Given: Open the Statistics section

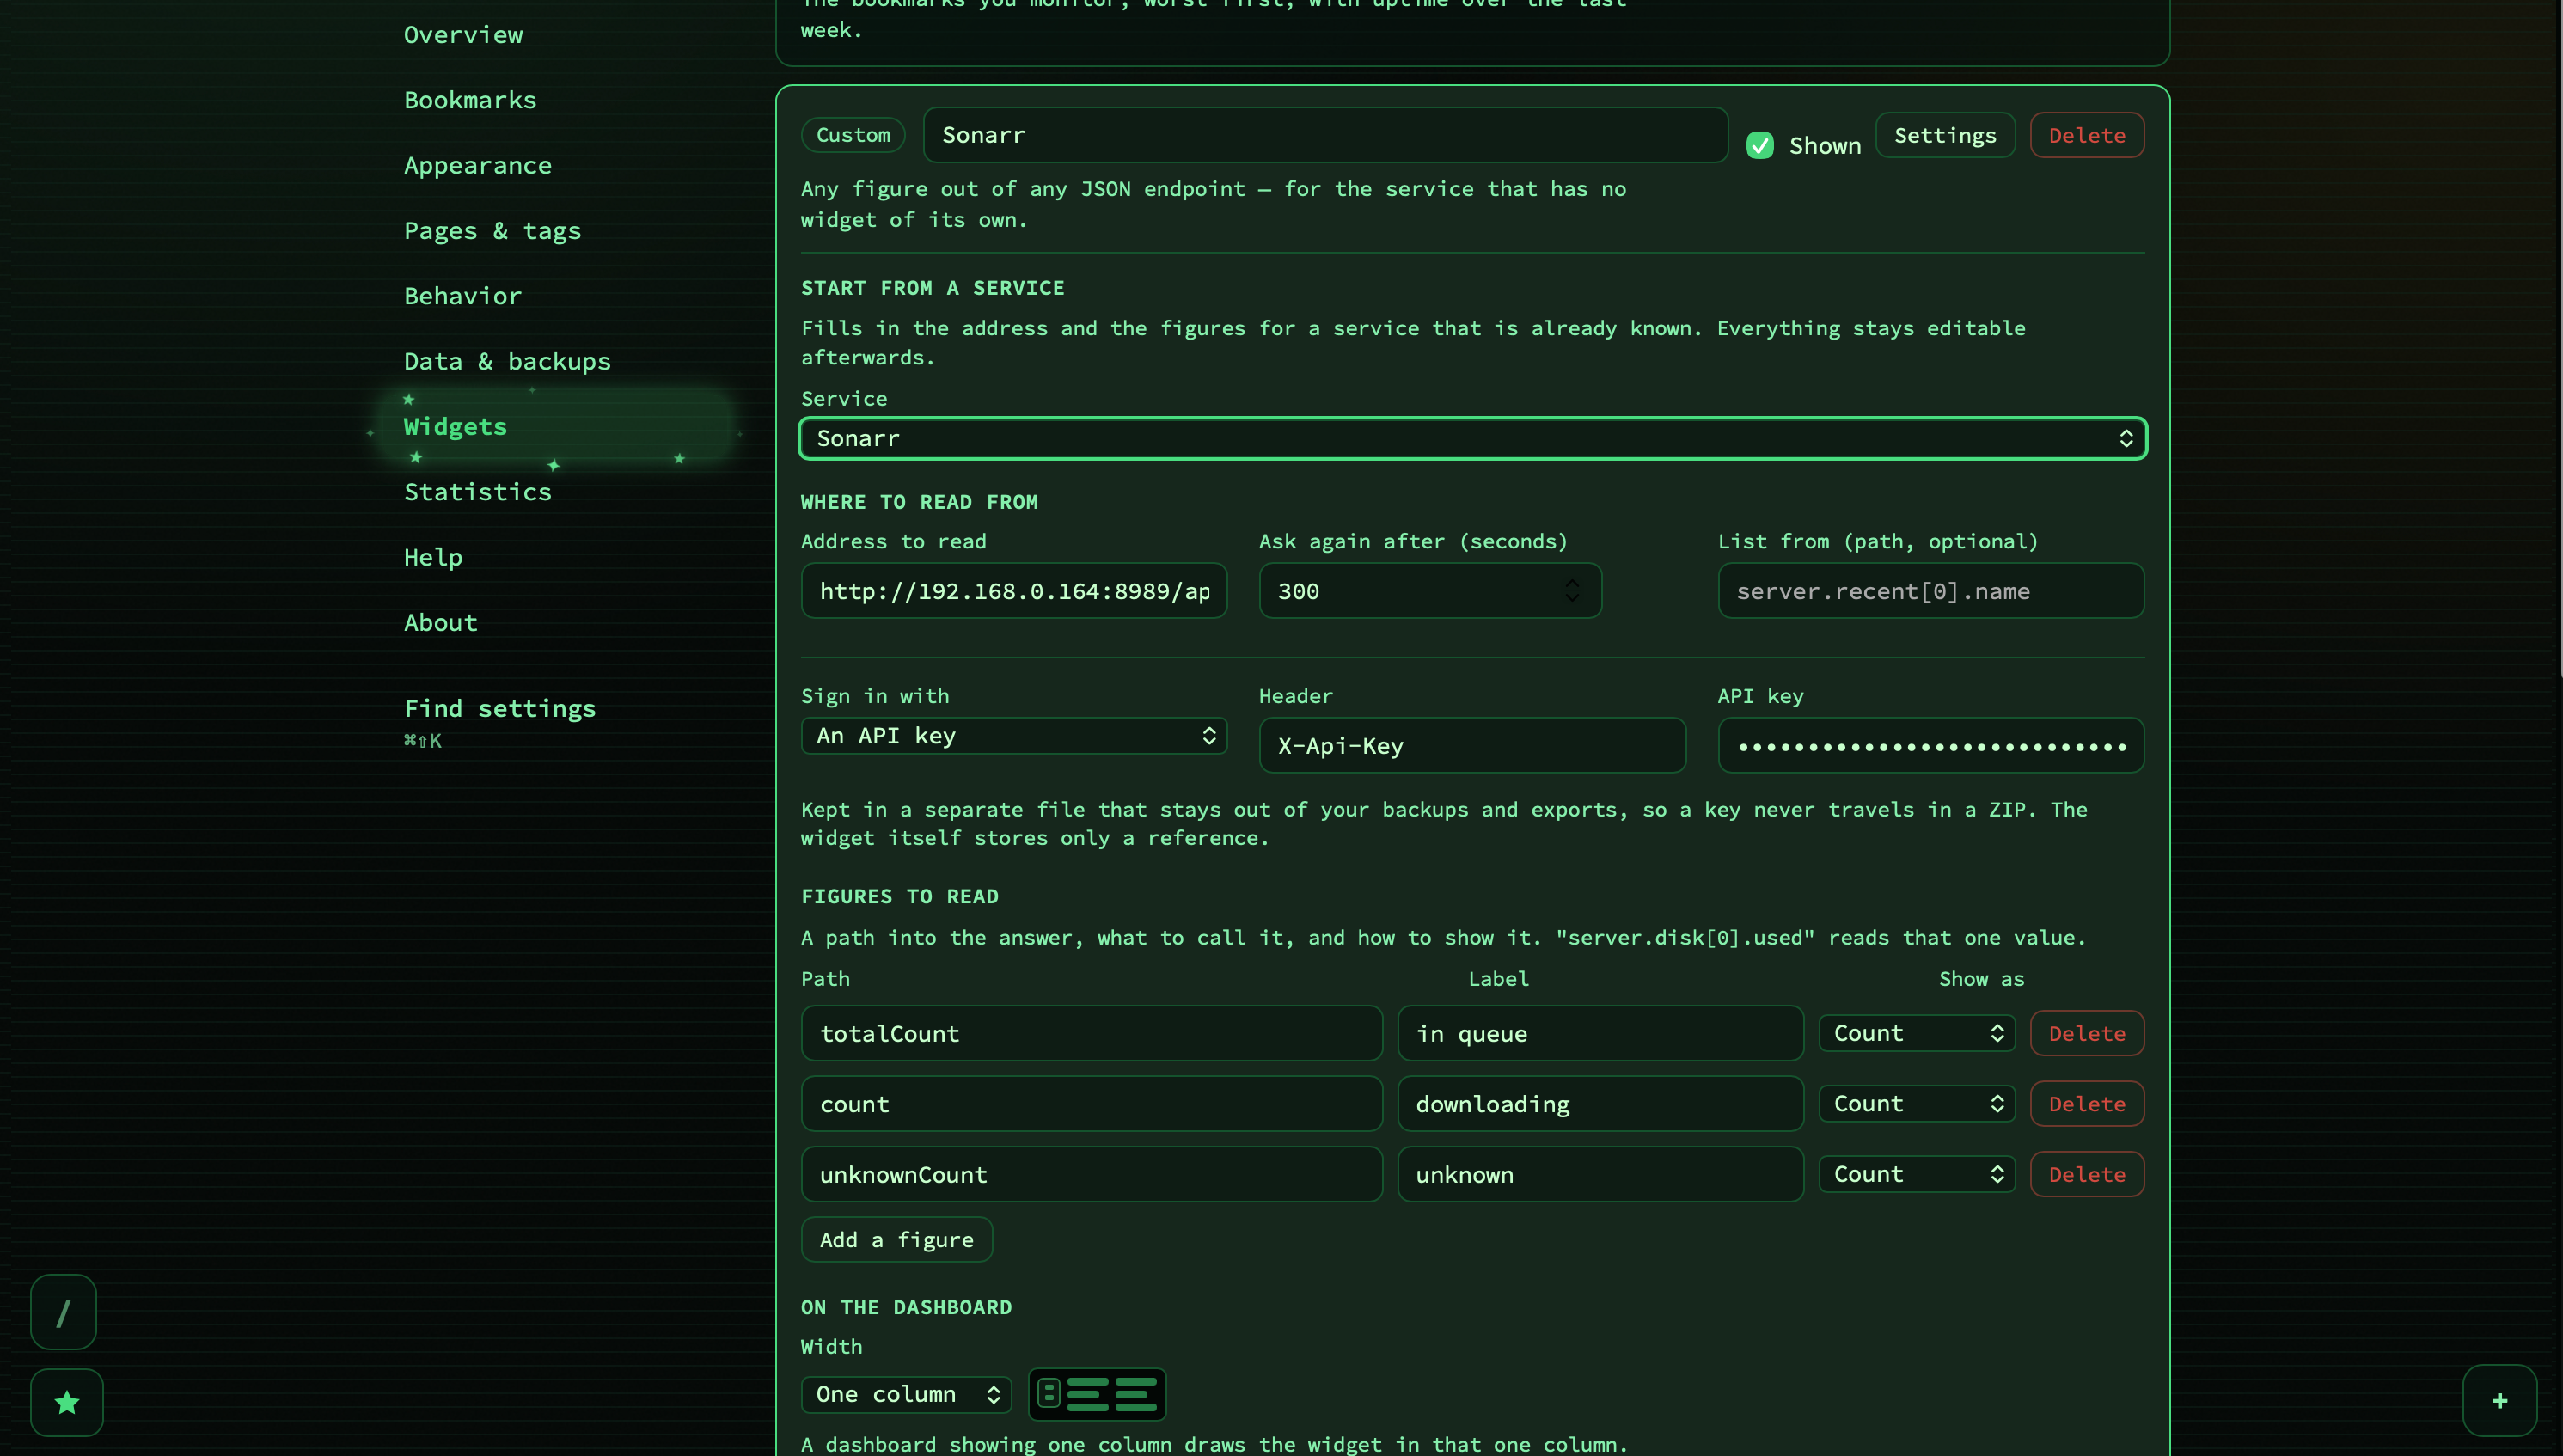Looking at the screenshot, I should point(477,492).
